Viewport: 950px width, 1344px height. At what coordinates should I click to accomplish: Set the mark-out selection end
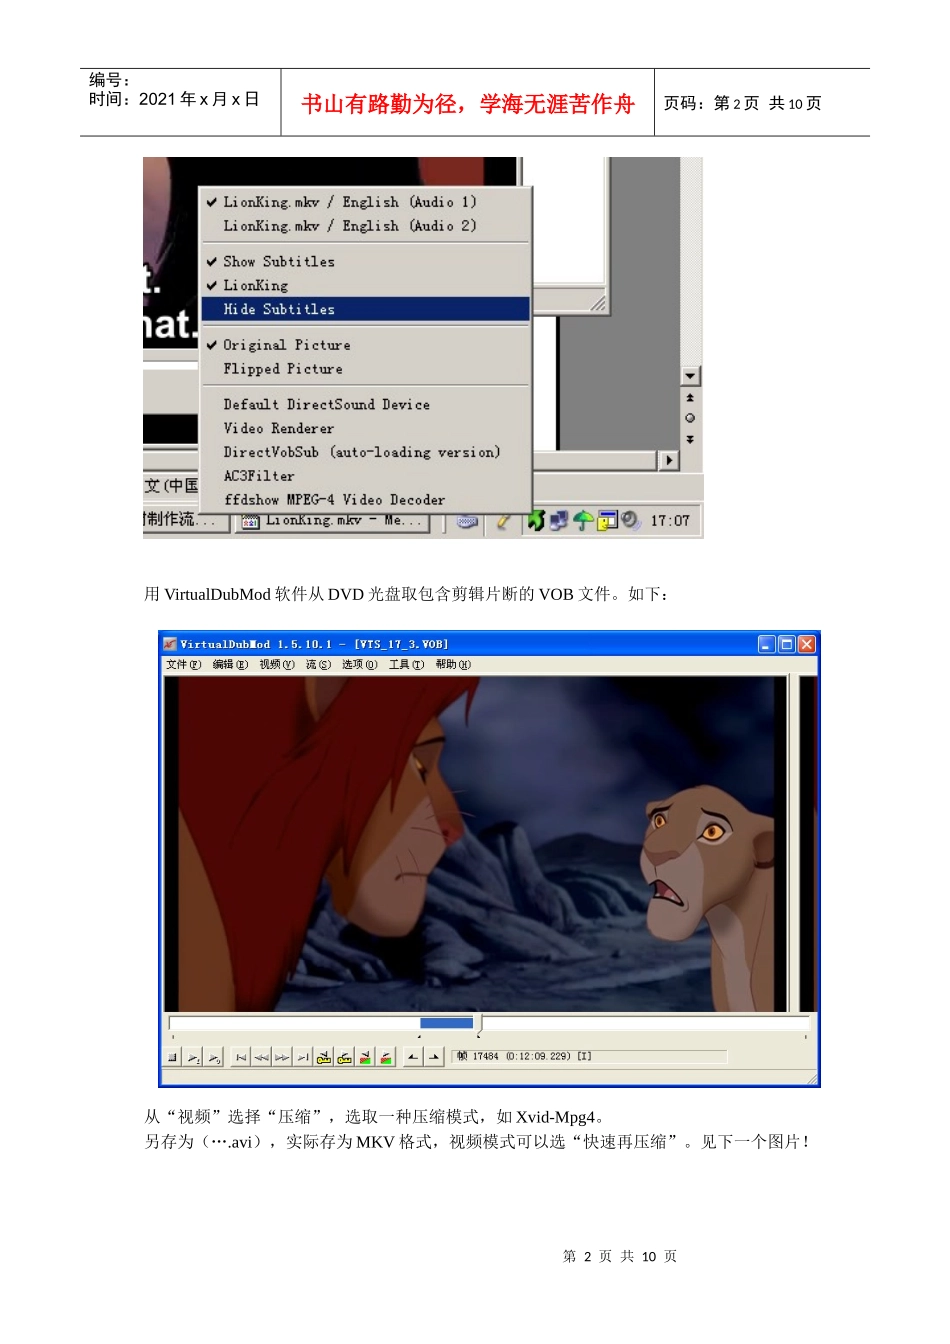pos(434,1057)
